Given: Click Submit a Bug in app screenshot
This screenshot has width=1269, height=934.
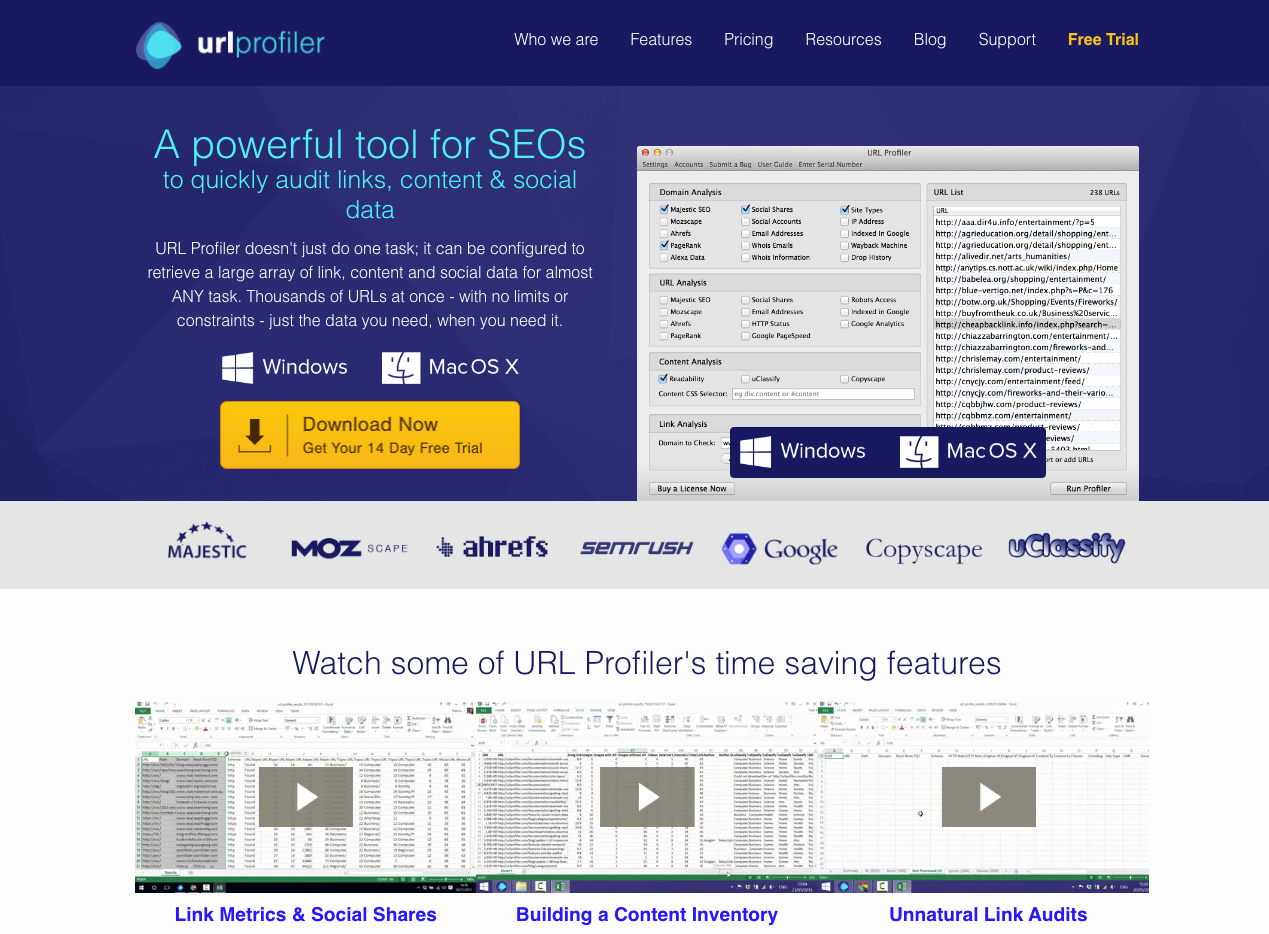Looking at the screenshot, I should [x=730, y=164].
